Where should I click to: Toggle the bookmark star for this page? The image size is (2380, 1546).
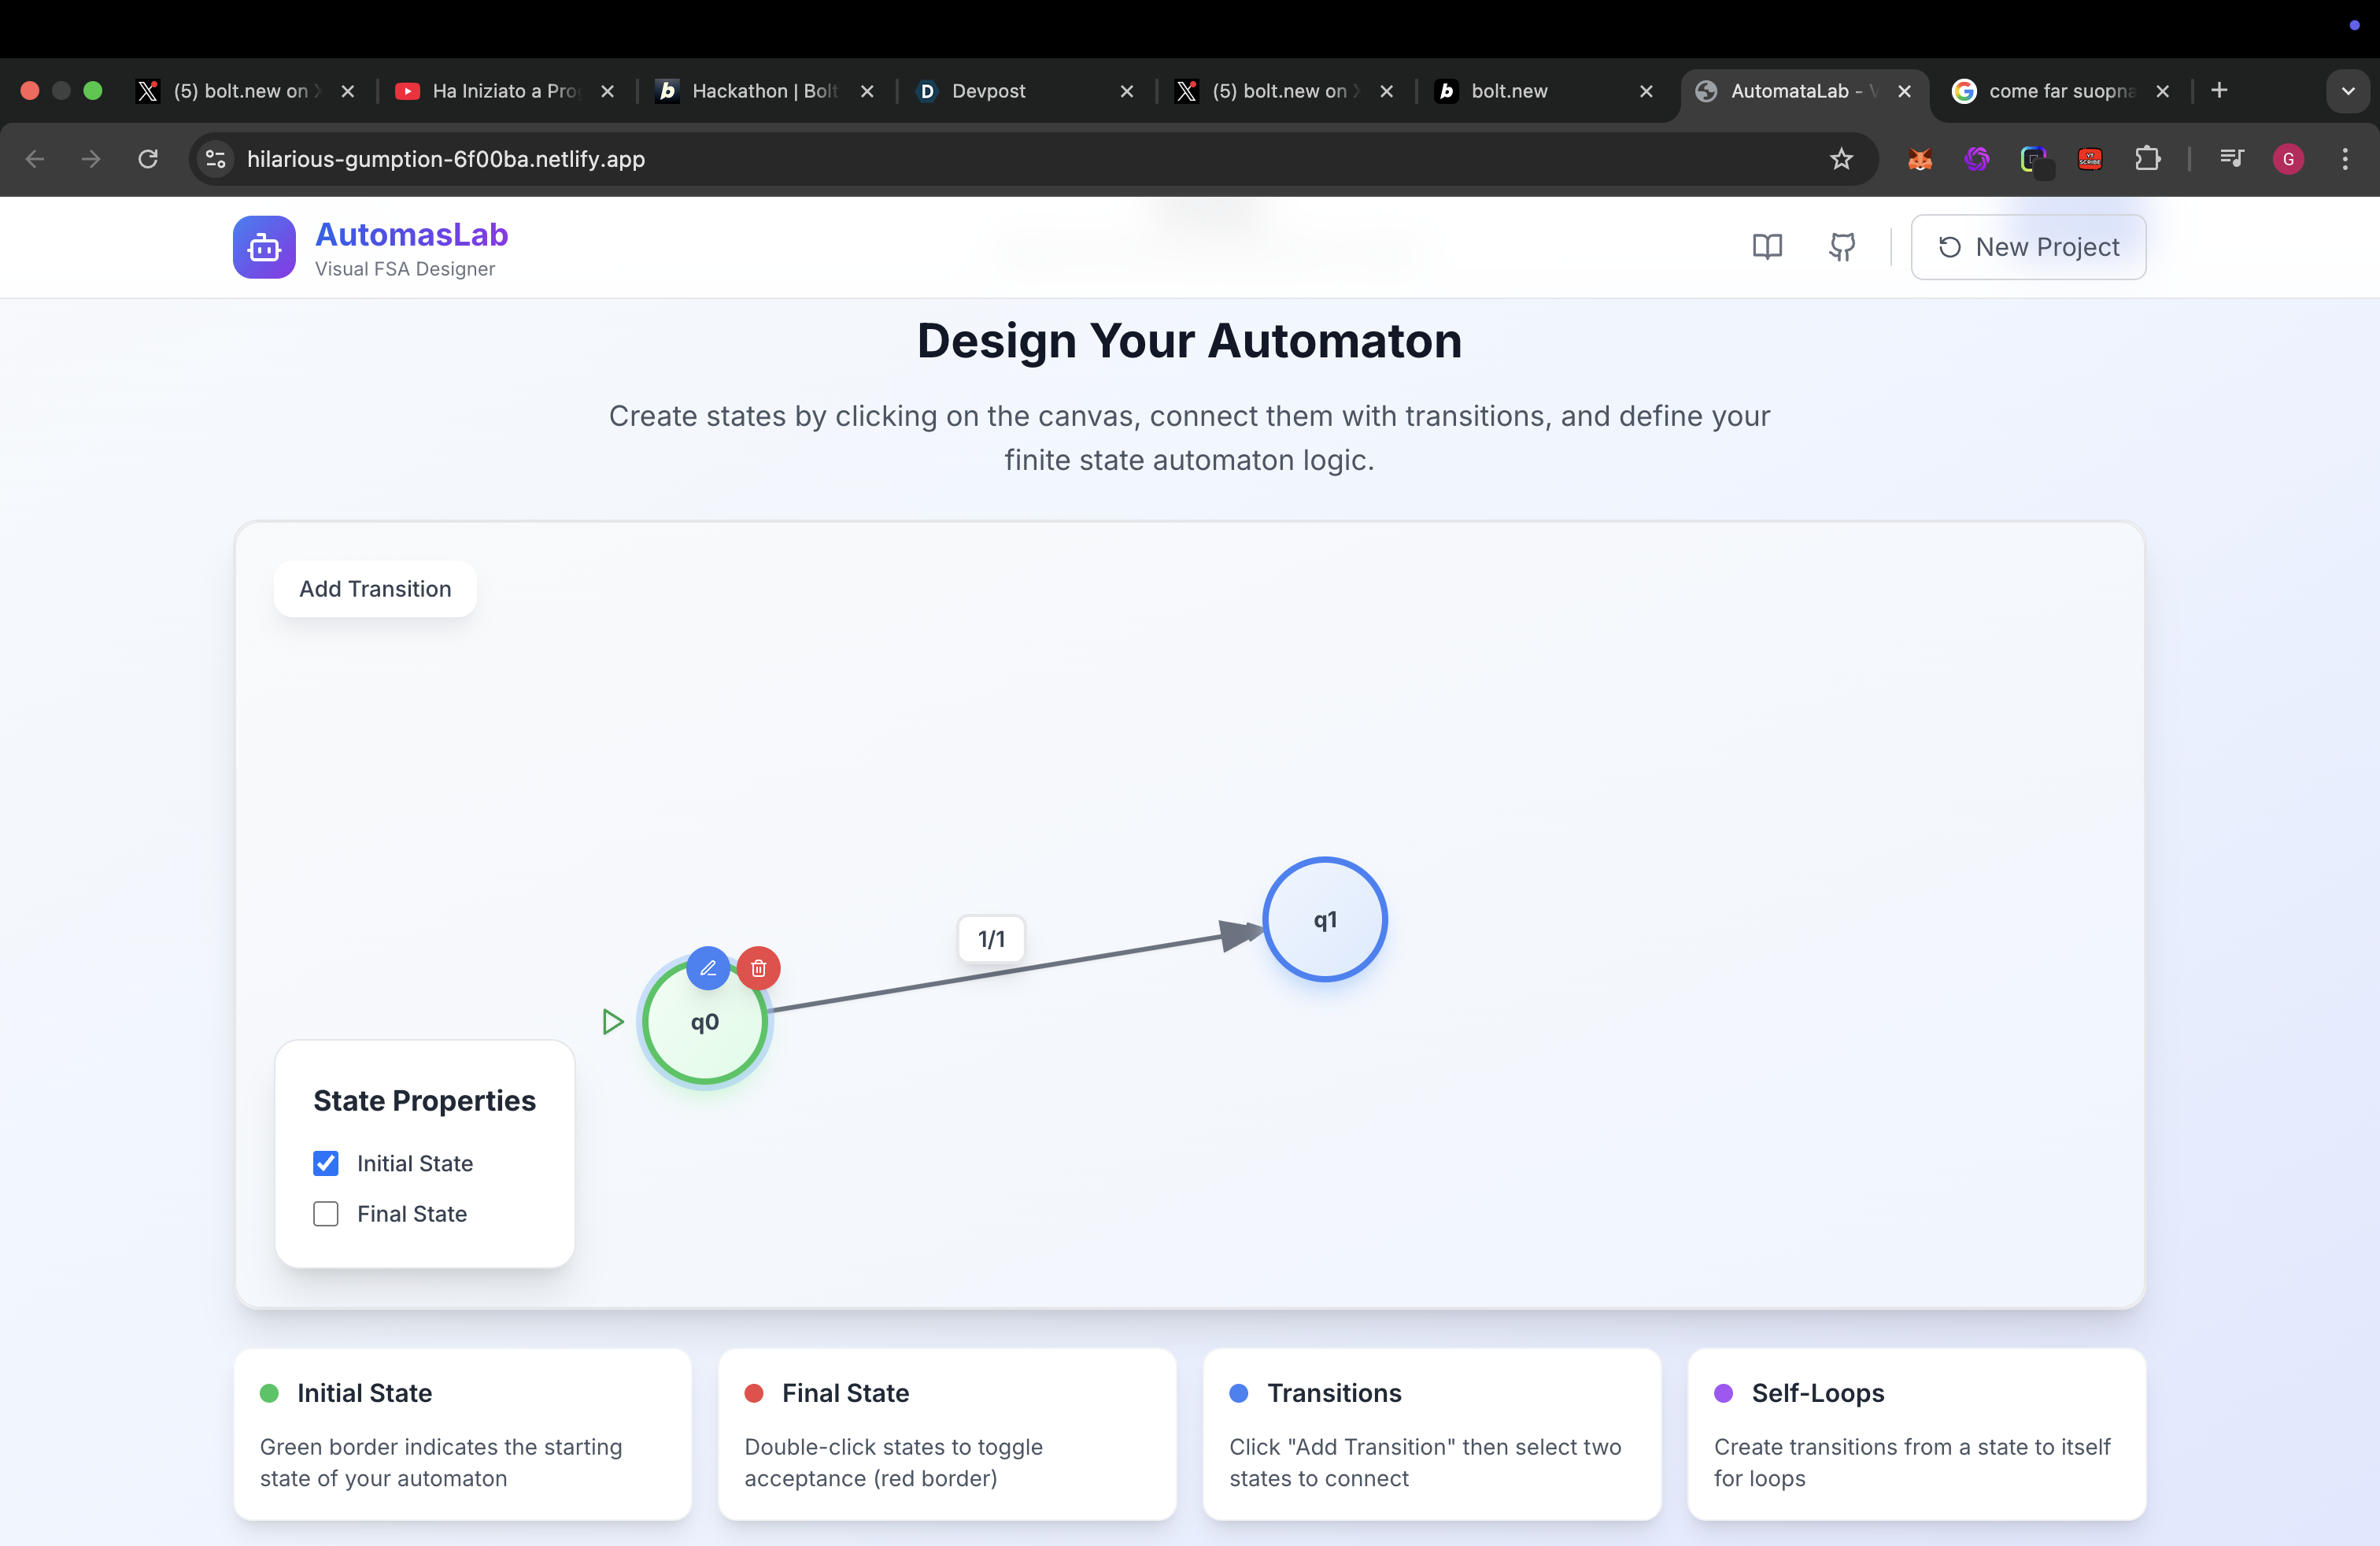point(1842,159)
